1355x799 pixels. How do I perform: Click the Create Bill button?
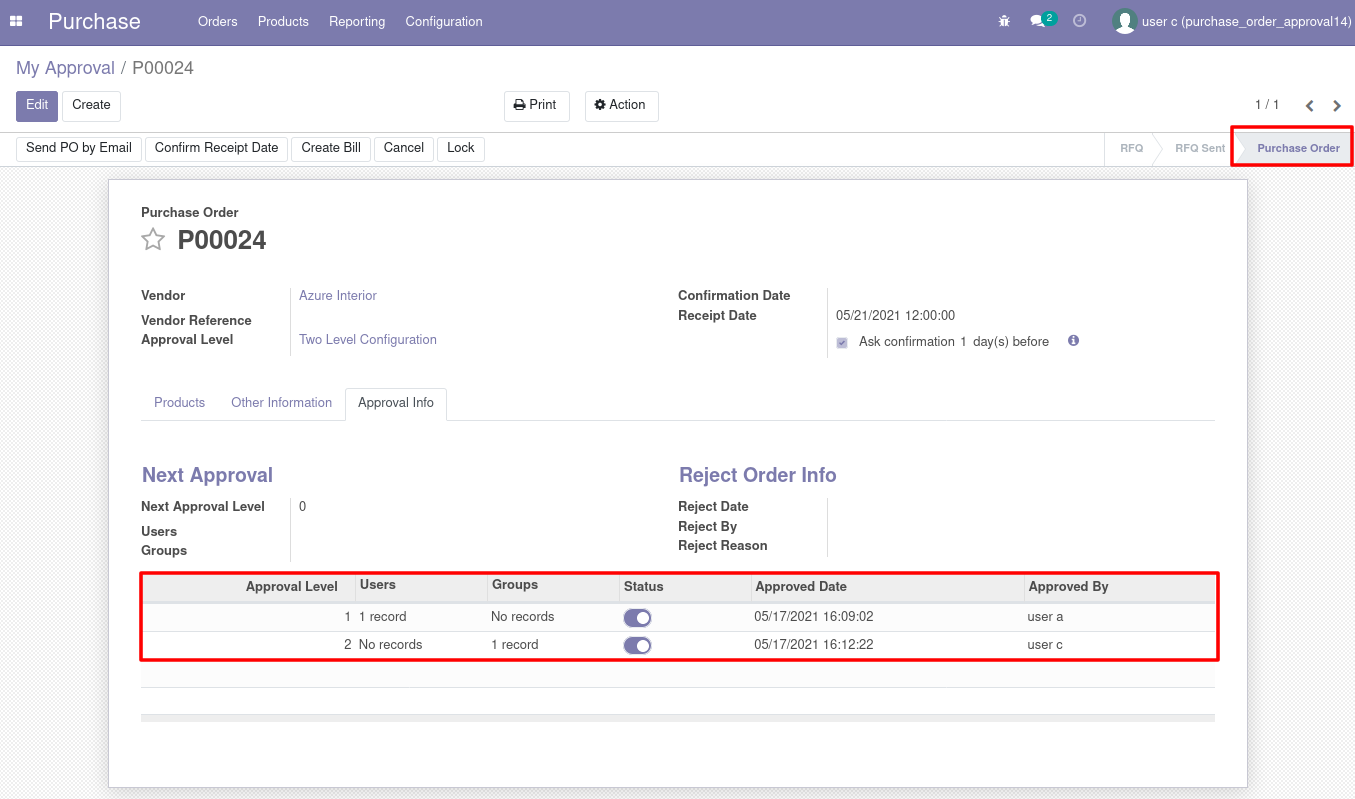coord(331,149)
